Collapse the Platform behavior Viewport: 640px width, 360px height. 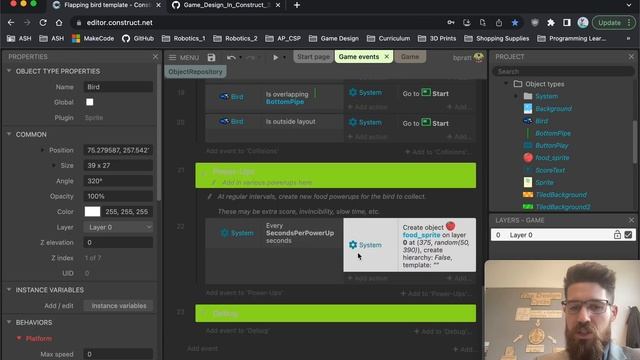[x=18, y=338]
